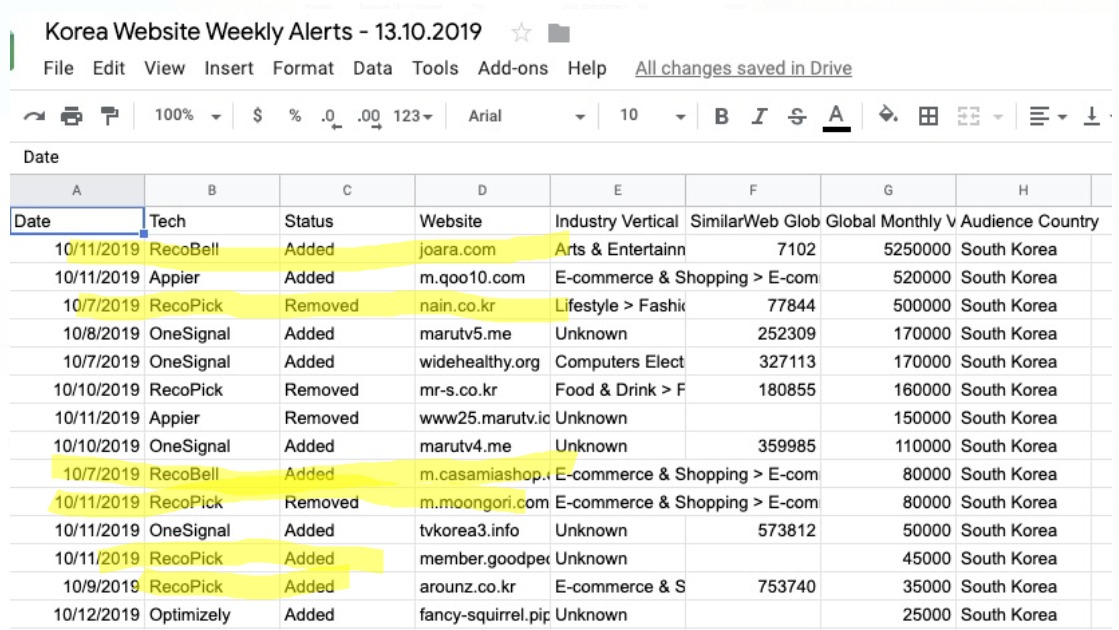Star this spreadsheet document
The height and width of the screenshot is (630, 1119).
[520, 33]
